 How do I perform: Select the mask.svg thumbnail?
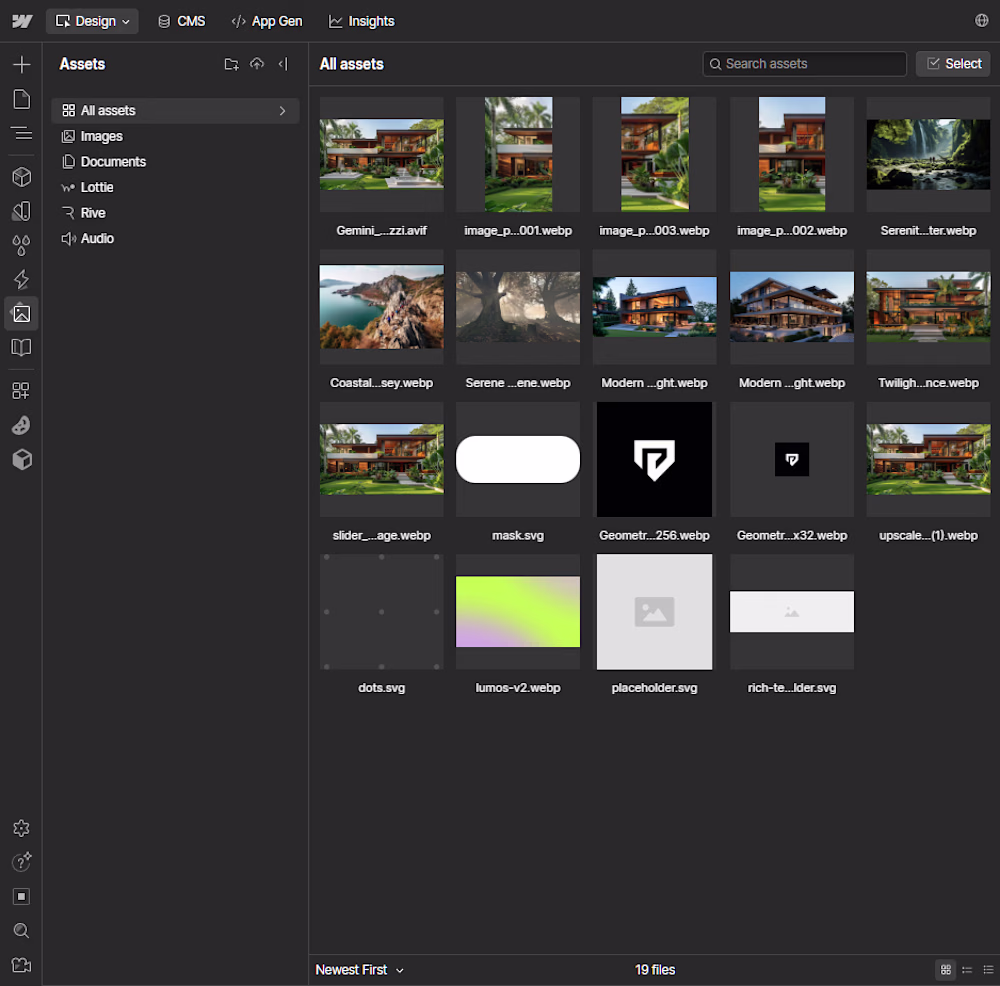[x=518, y=459]
